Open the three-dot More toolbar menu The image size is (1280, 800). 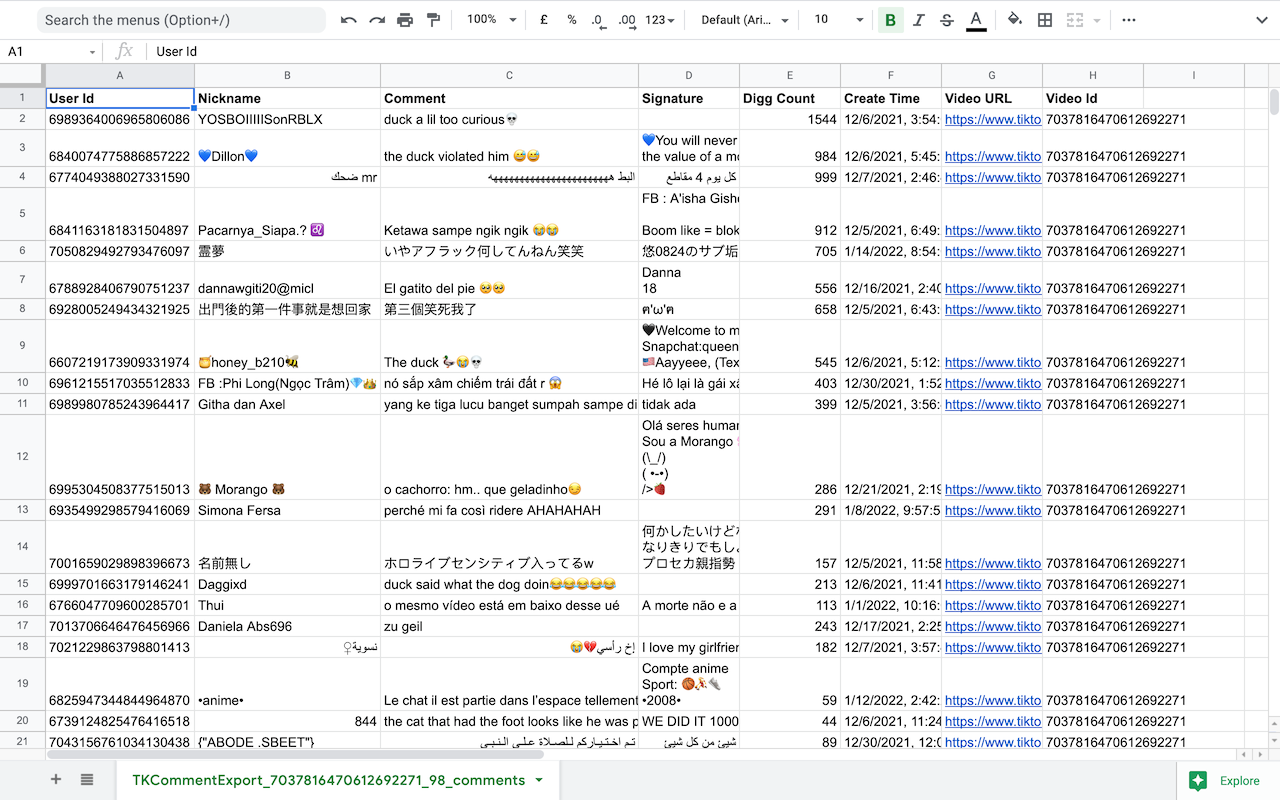point(1129,20)
